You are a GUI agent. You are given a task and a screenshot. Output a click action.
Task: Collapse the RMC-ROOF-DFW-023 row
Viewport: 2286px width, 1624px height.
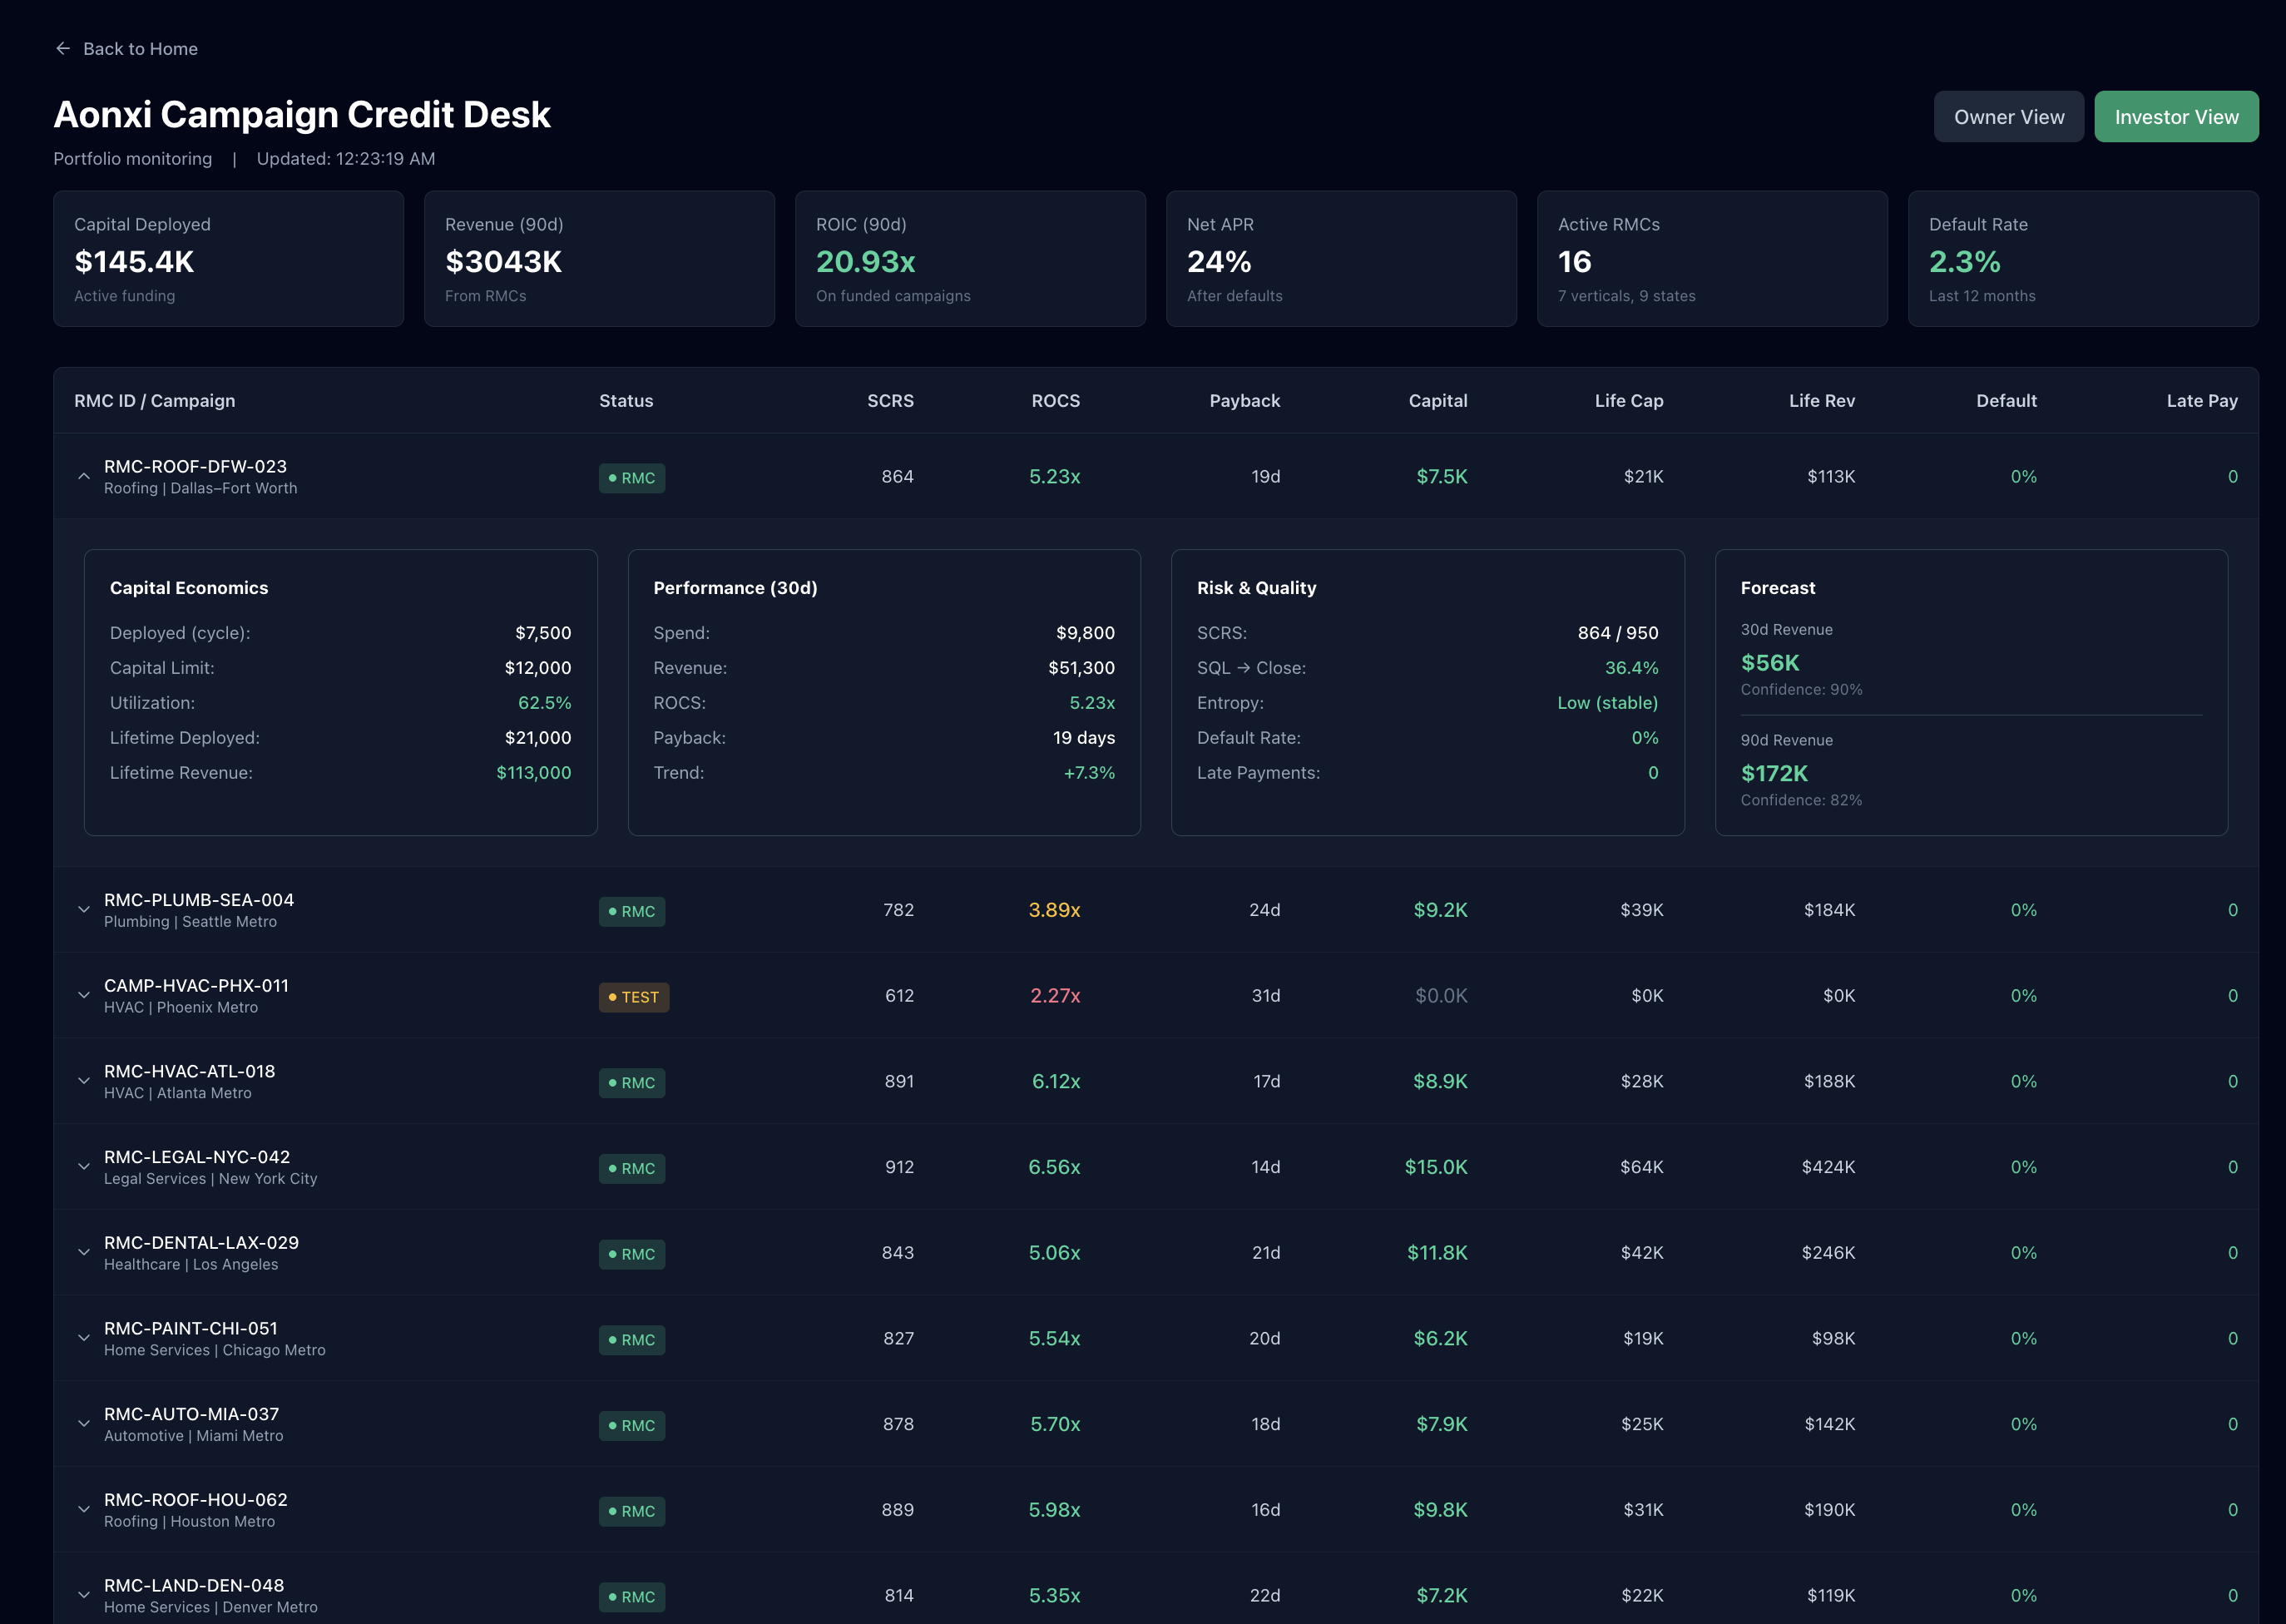(84, 477)
